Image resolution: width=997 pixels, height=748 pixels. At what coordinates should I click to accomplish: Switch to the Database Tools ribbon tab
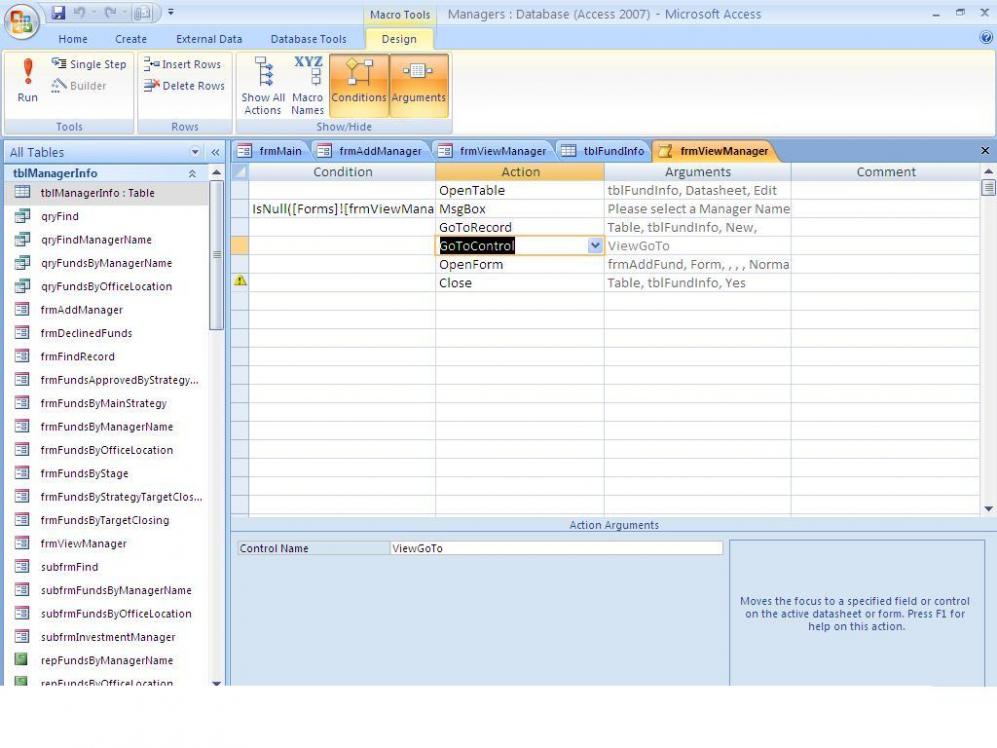coord(308,39)
